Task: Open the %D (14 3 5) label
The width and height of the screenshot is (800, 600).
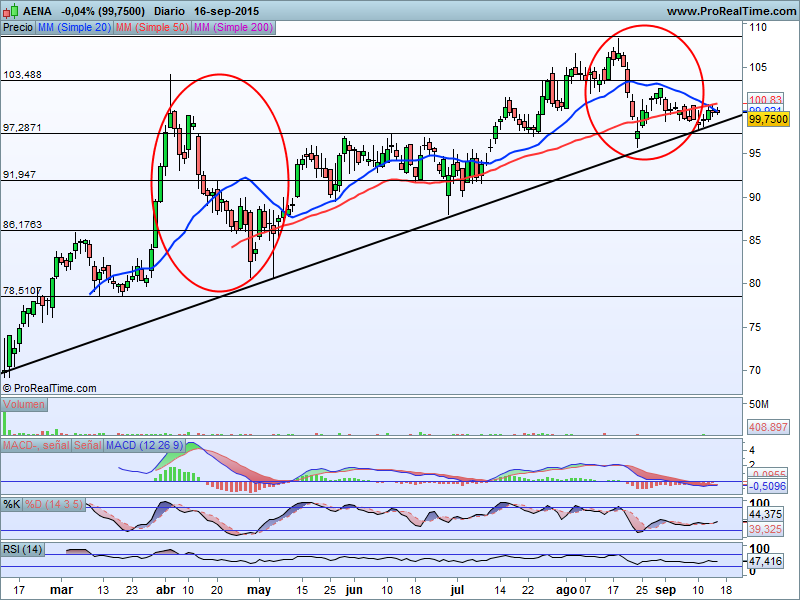Action: click(x=53, y=503)
